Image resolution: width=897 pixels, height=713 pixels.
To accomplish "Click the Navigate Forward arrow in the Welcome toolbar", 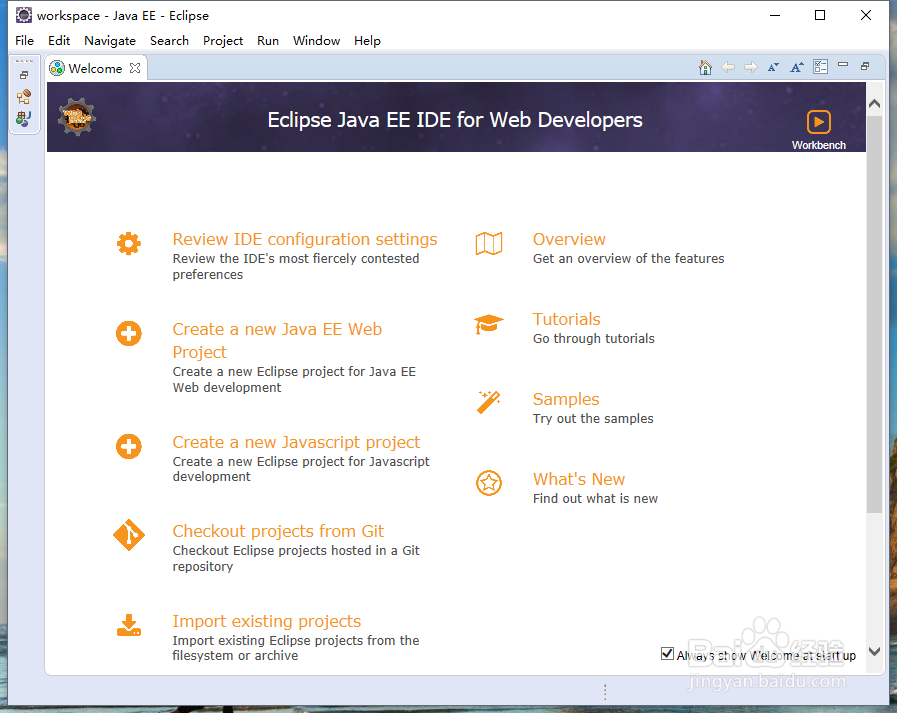I will (751, 68).
